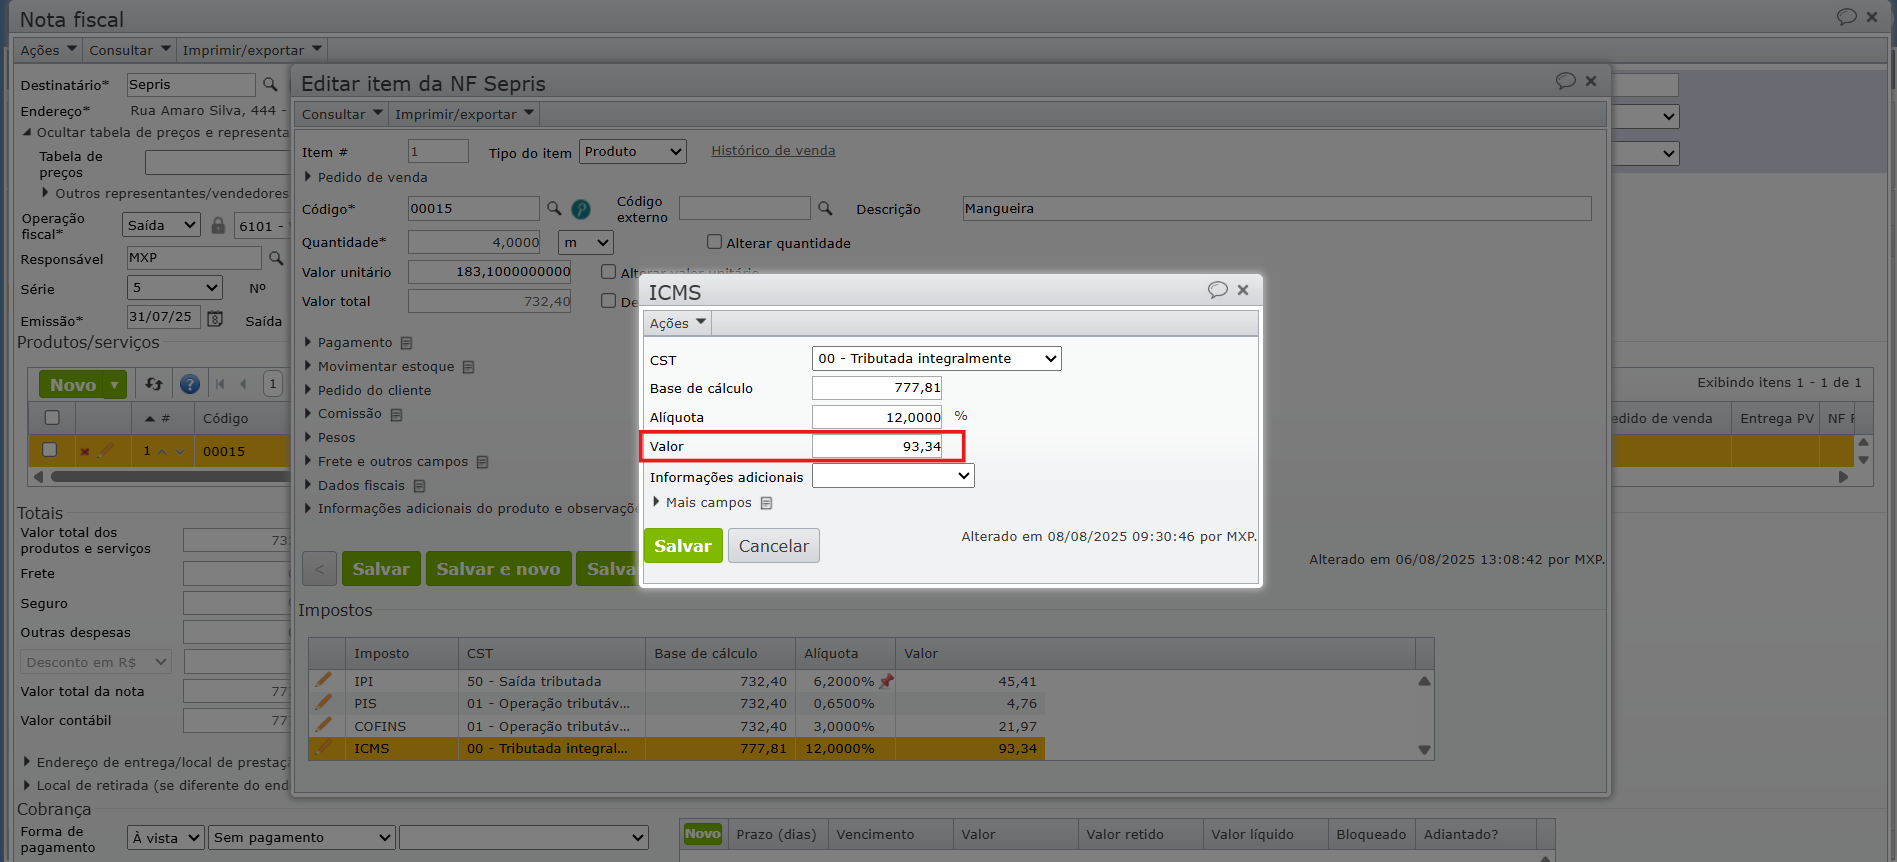The image size is (1897, 862).
Task: Open Operação fiscal Saída dropdown
Action: pos(162,225)
